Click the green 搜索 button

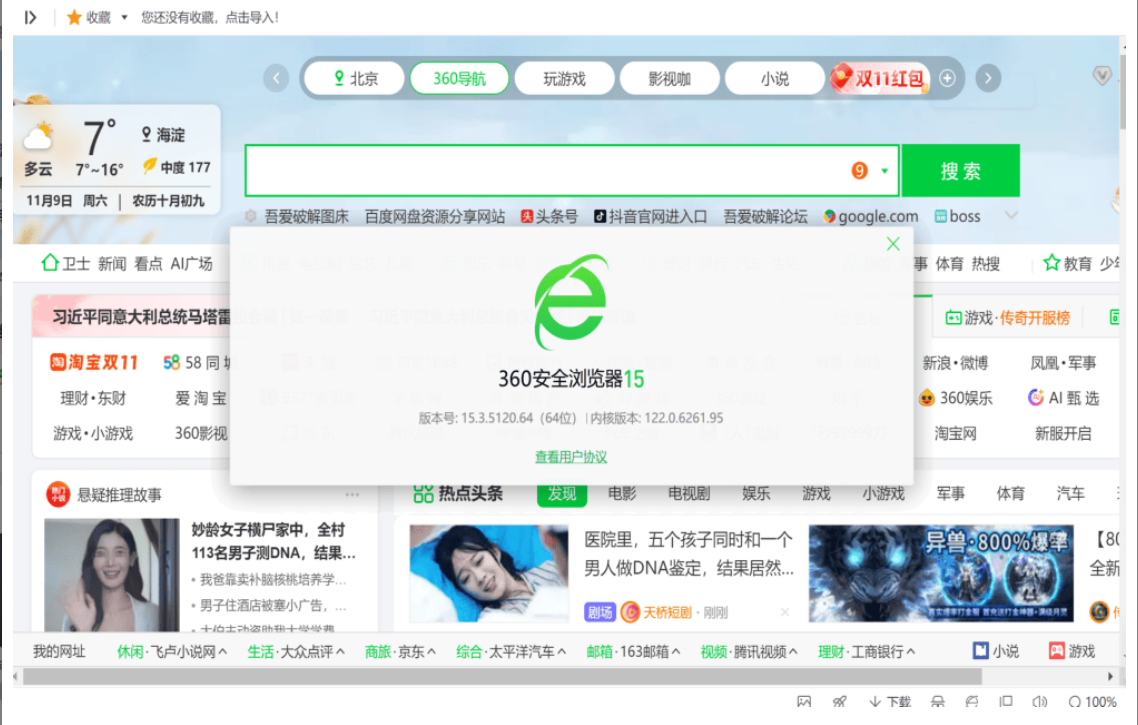pos(960,171)
